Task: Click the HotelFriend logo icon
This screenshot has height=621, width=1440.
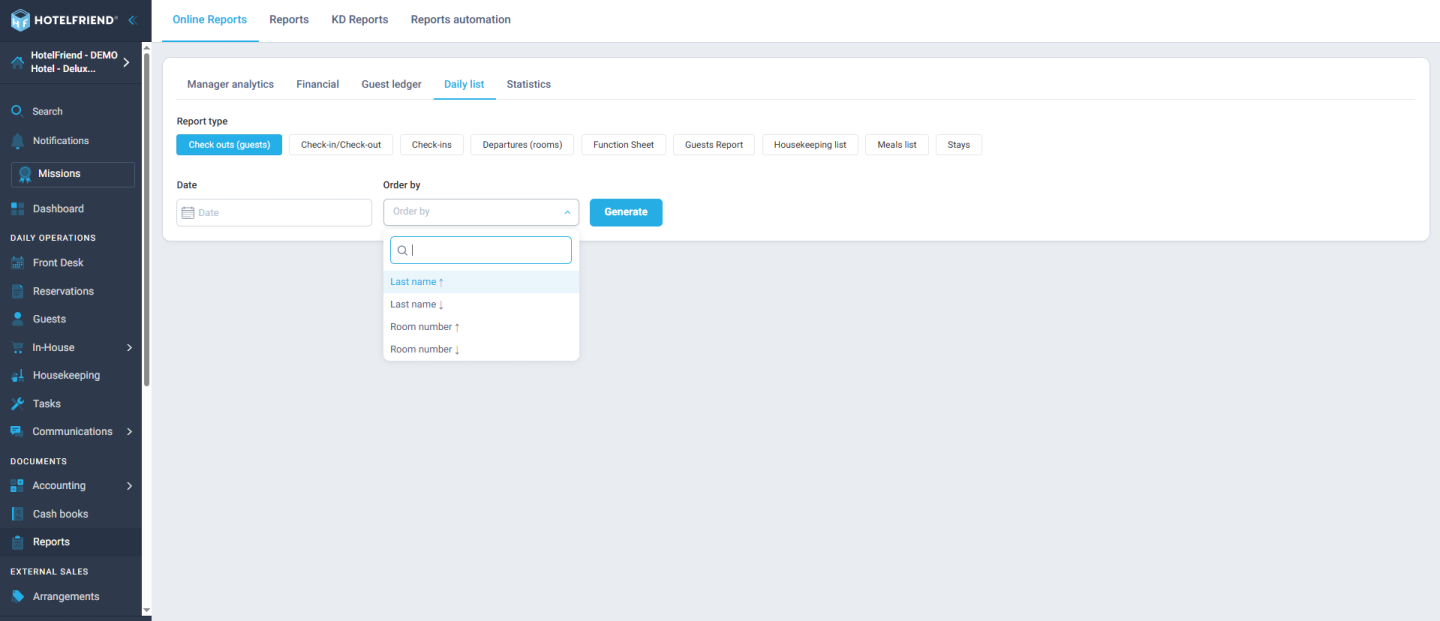Action: [20, 20]
